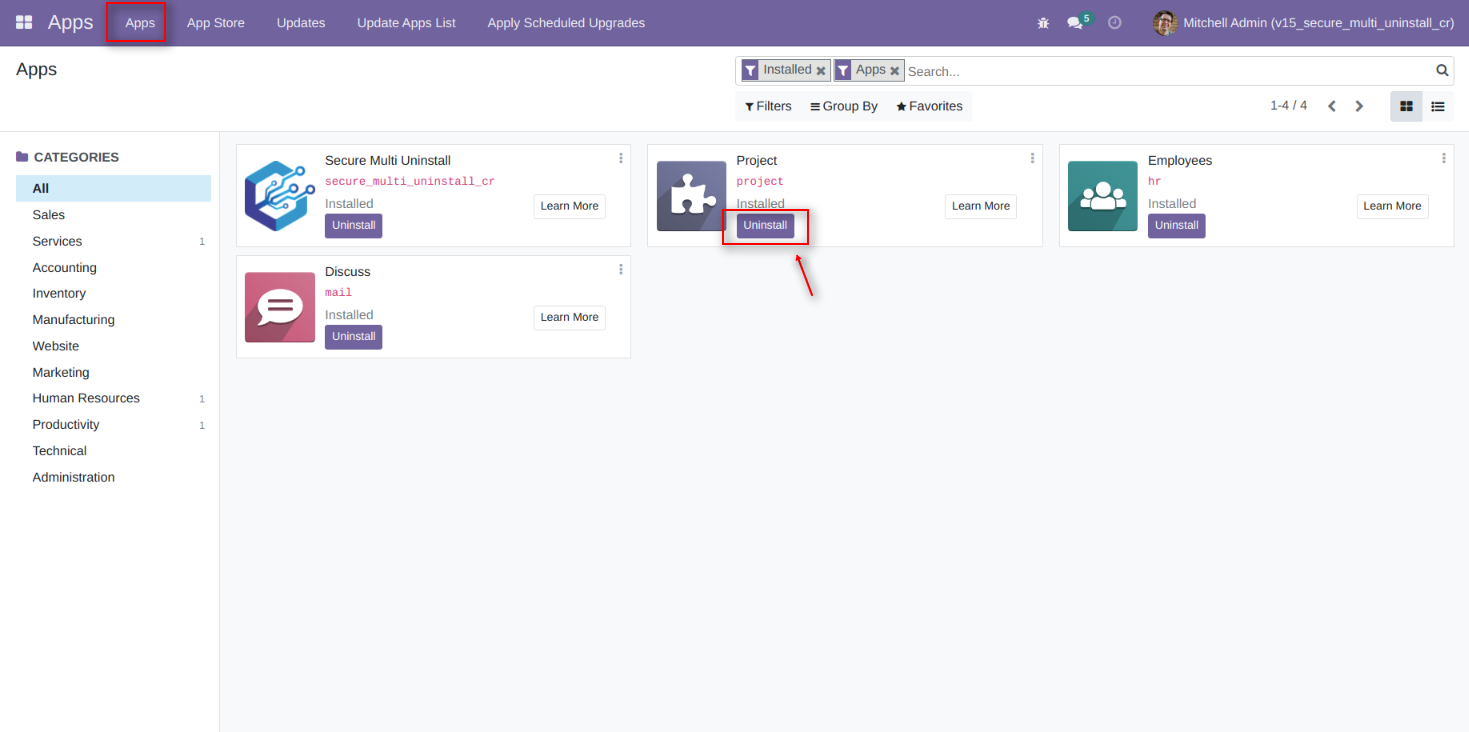Viewport: 1469px width, 732px height.
Task: Select the Accounting category
Action: 113,267
